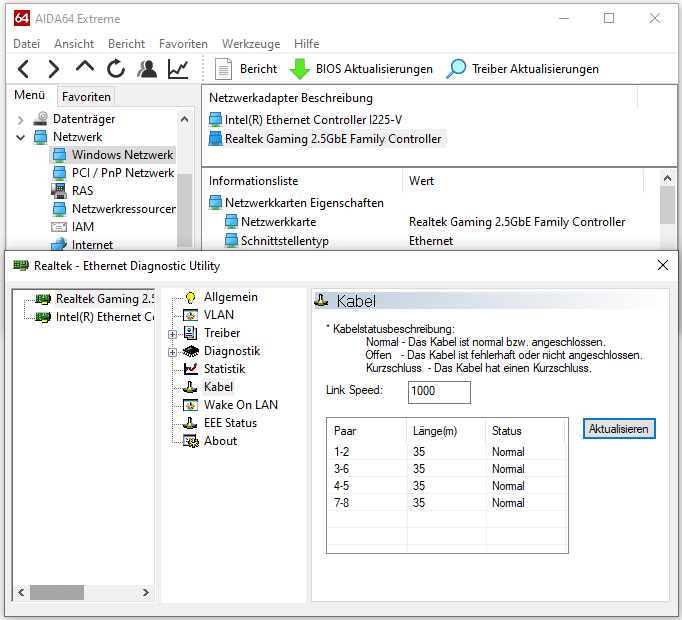The width and height of the screenshot is (682, 620).
Task: Open the Ansicht menu
Action: click(x=74, y=44)
